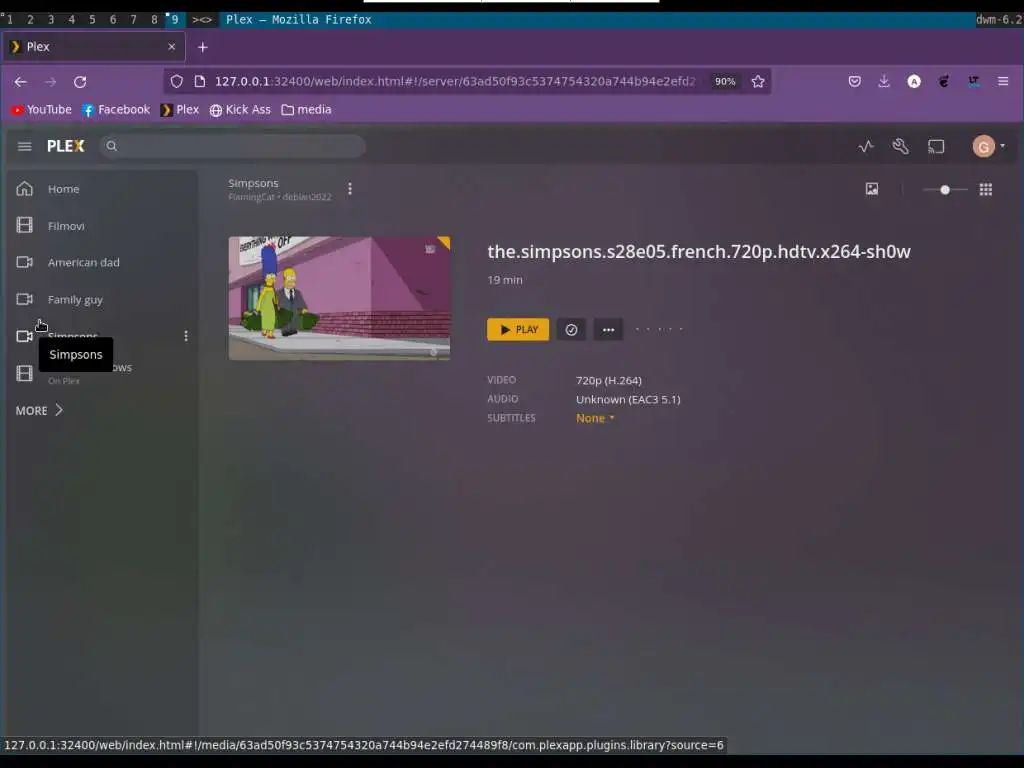The width and height of the screenshot is (1024, 768).
Task: Bookmark this page with the star
Action: [x=758, y=82]
